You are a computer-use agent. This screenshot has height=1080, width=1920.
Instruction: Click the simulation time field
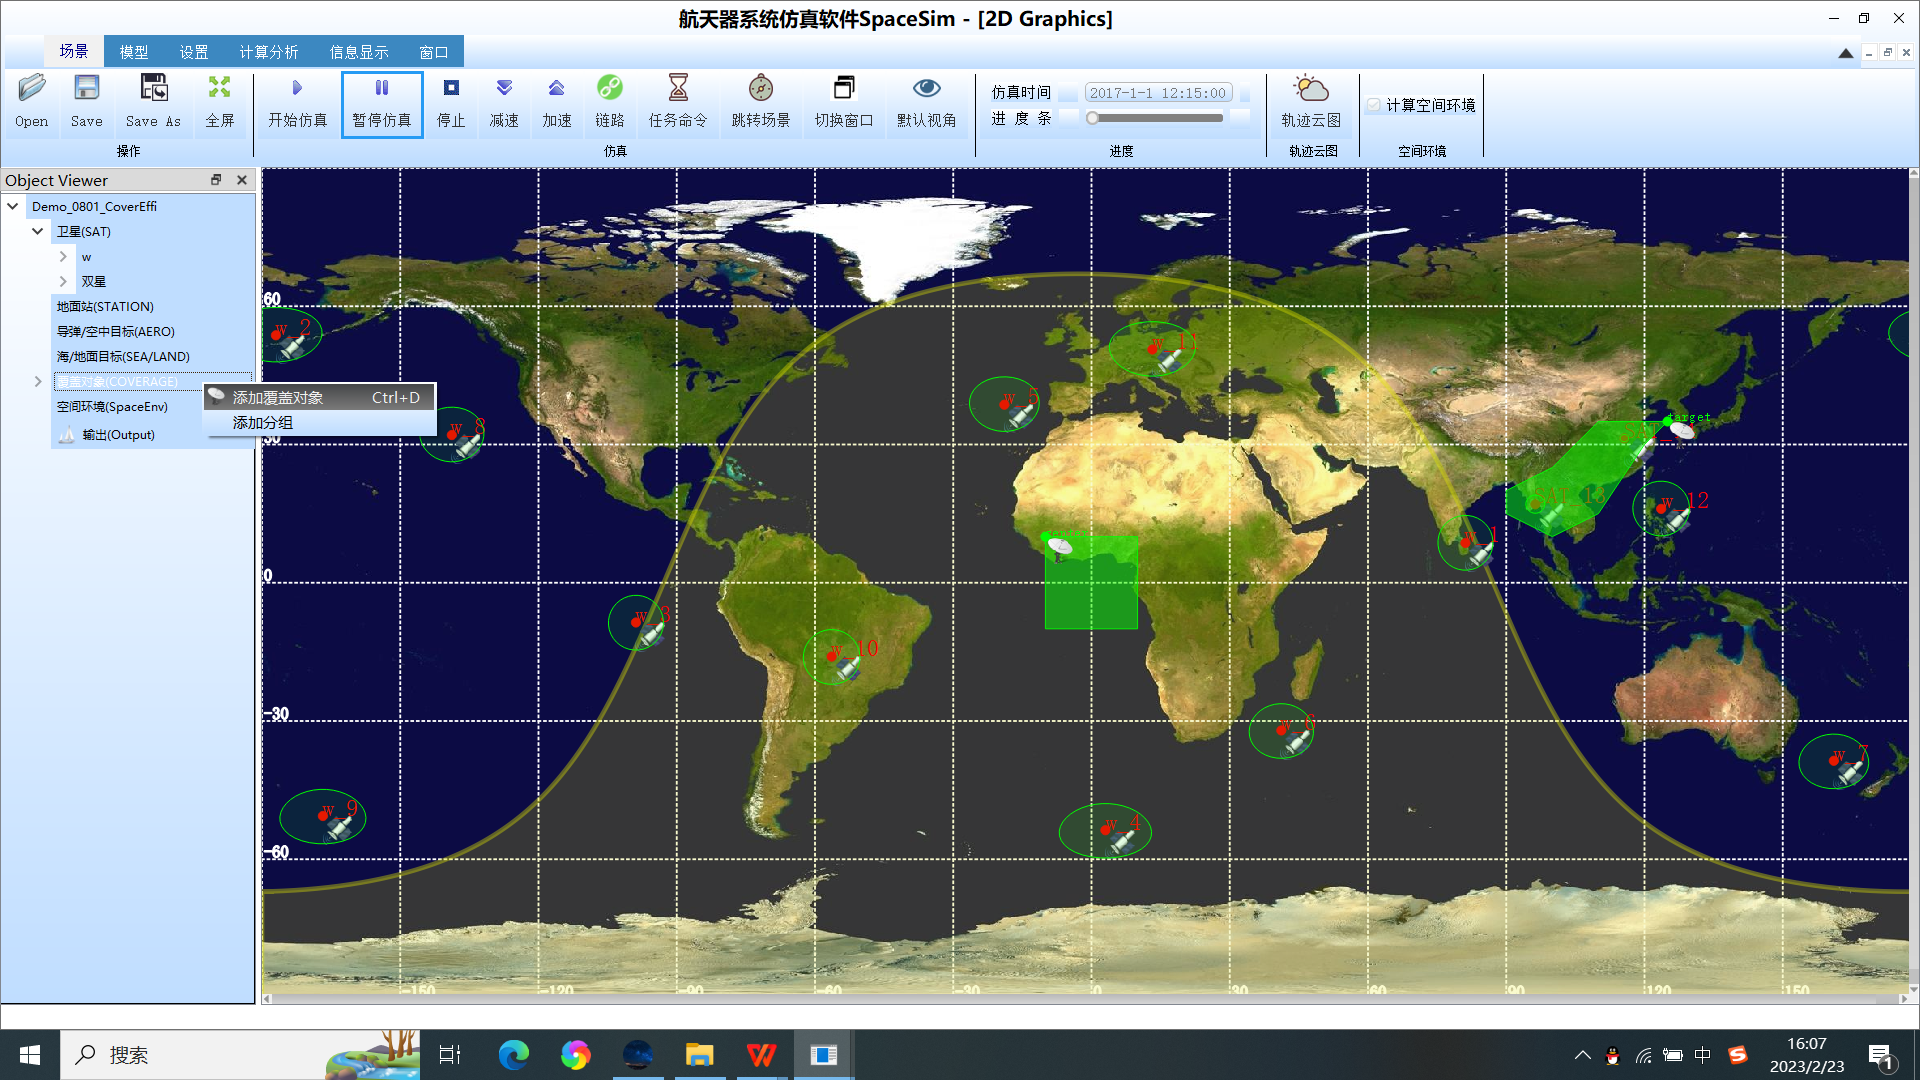click(x=1158, y=93)
